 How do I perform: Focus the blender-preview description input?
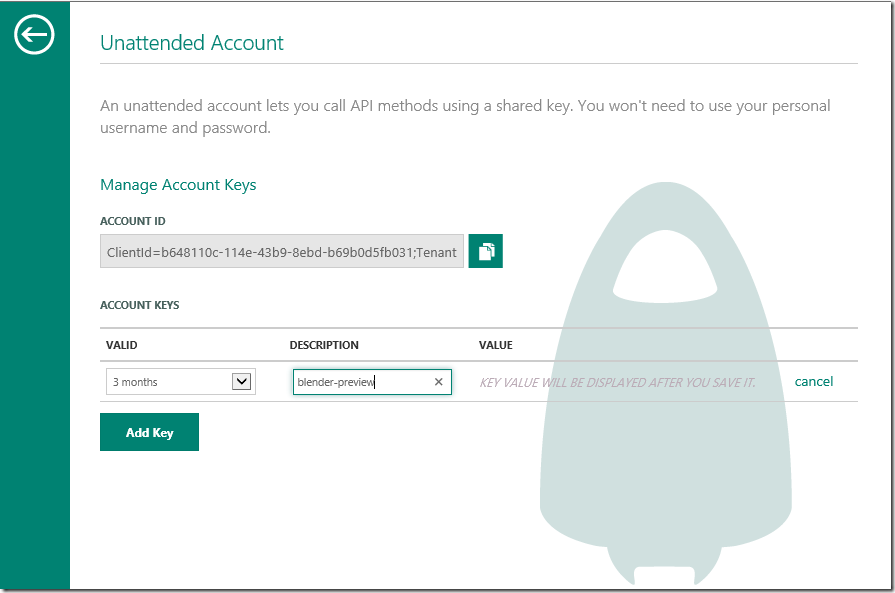pyautogui.click(x=360, y=382)
